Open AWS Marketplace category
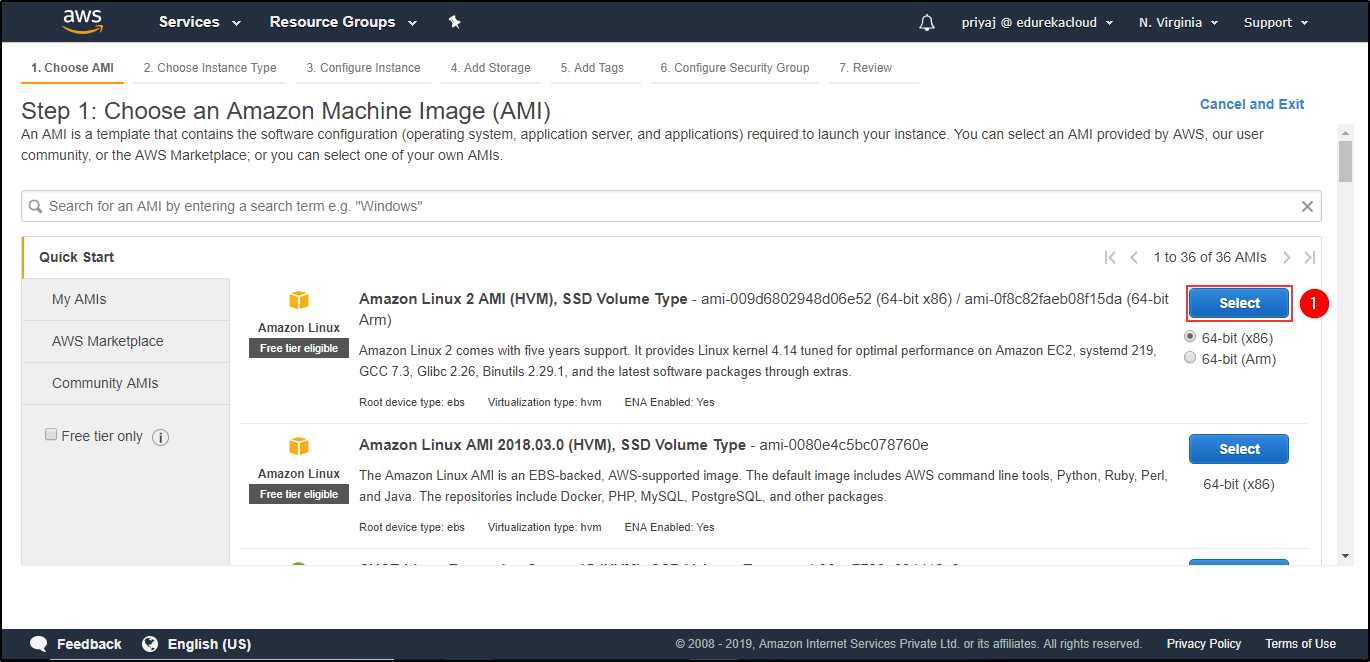 click(126, 341)
